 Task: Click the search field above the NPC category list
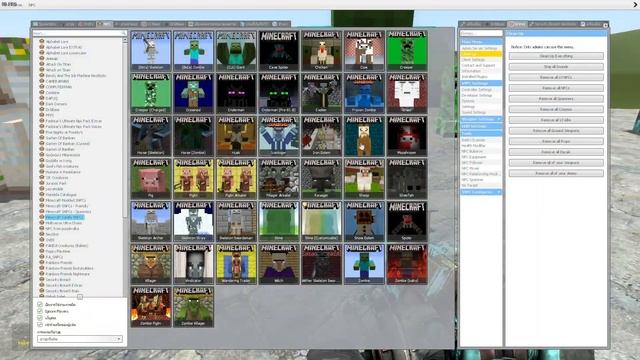pos(80,33)
